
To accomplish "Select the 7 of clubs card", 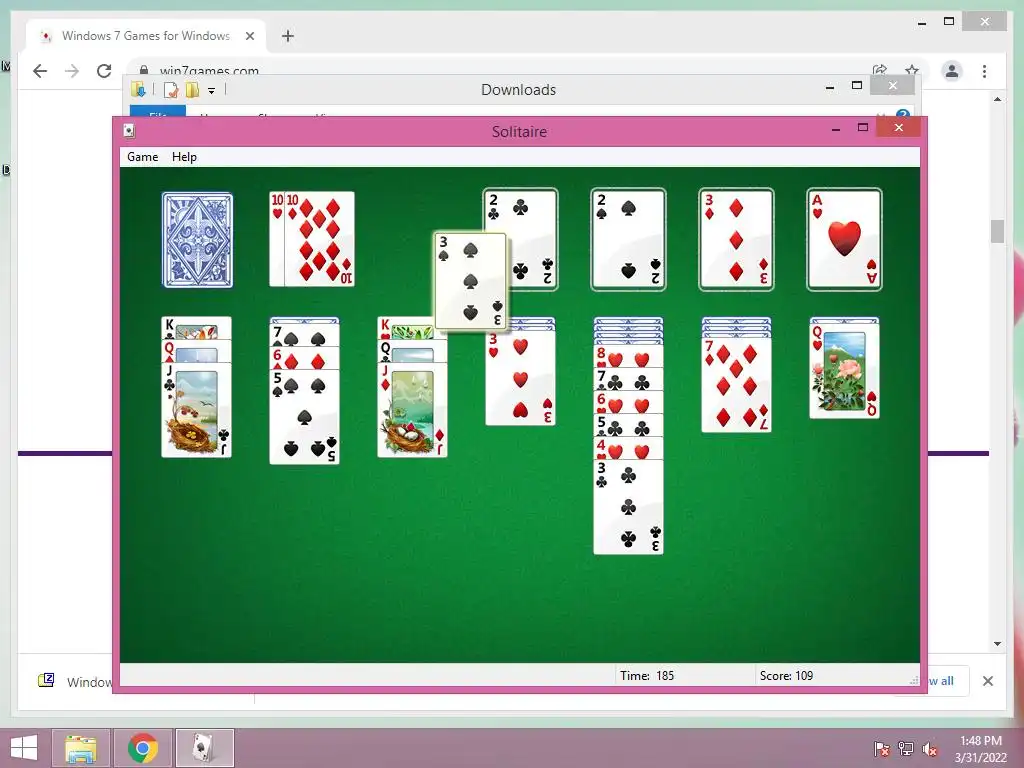I will (628, 379).
